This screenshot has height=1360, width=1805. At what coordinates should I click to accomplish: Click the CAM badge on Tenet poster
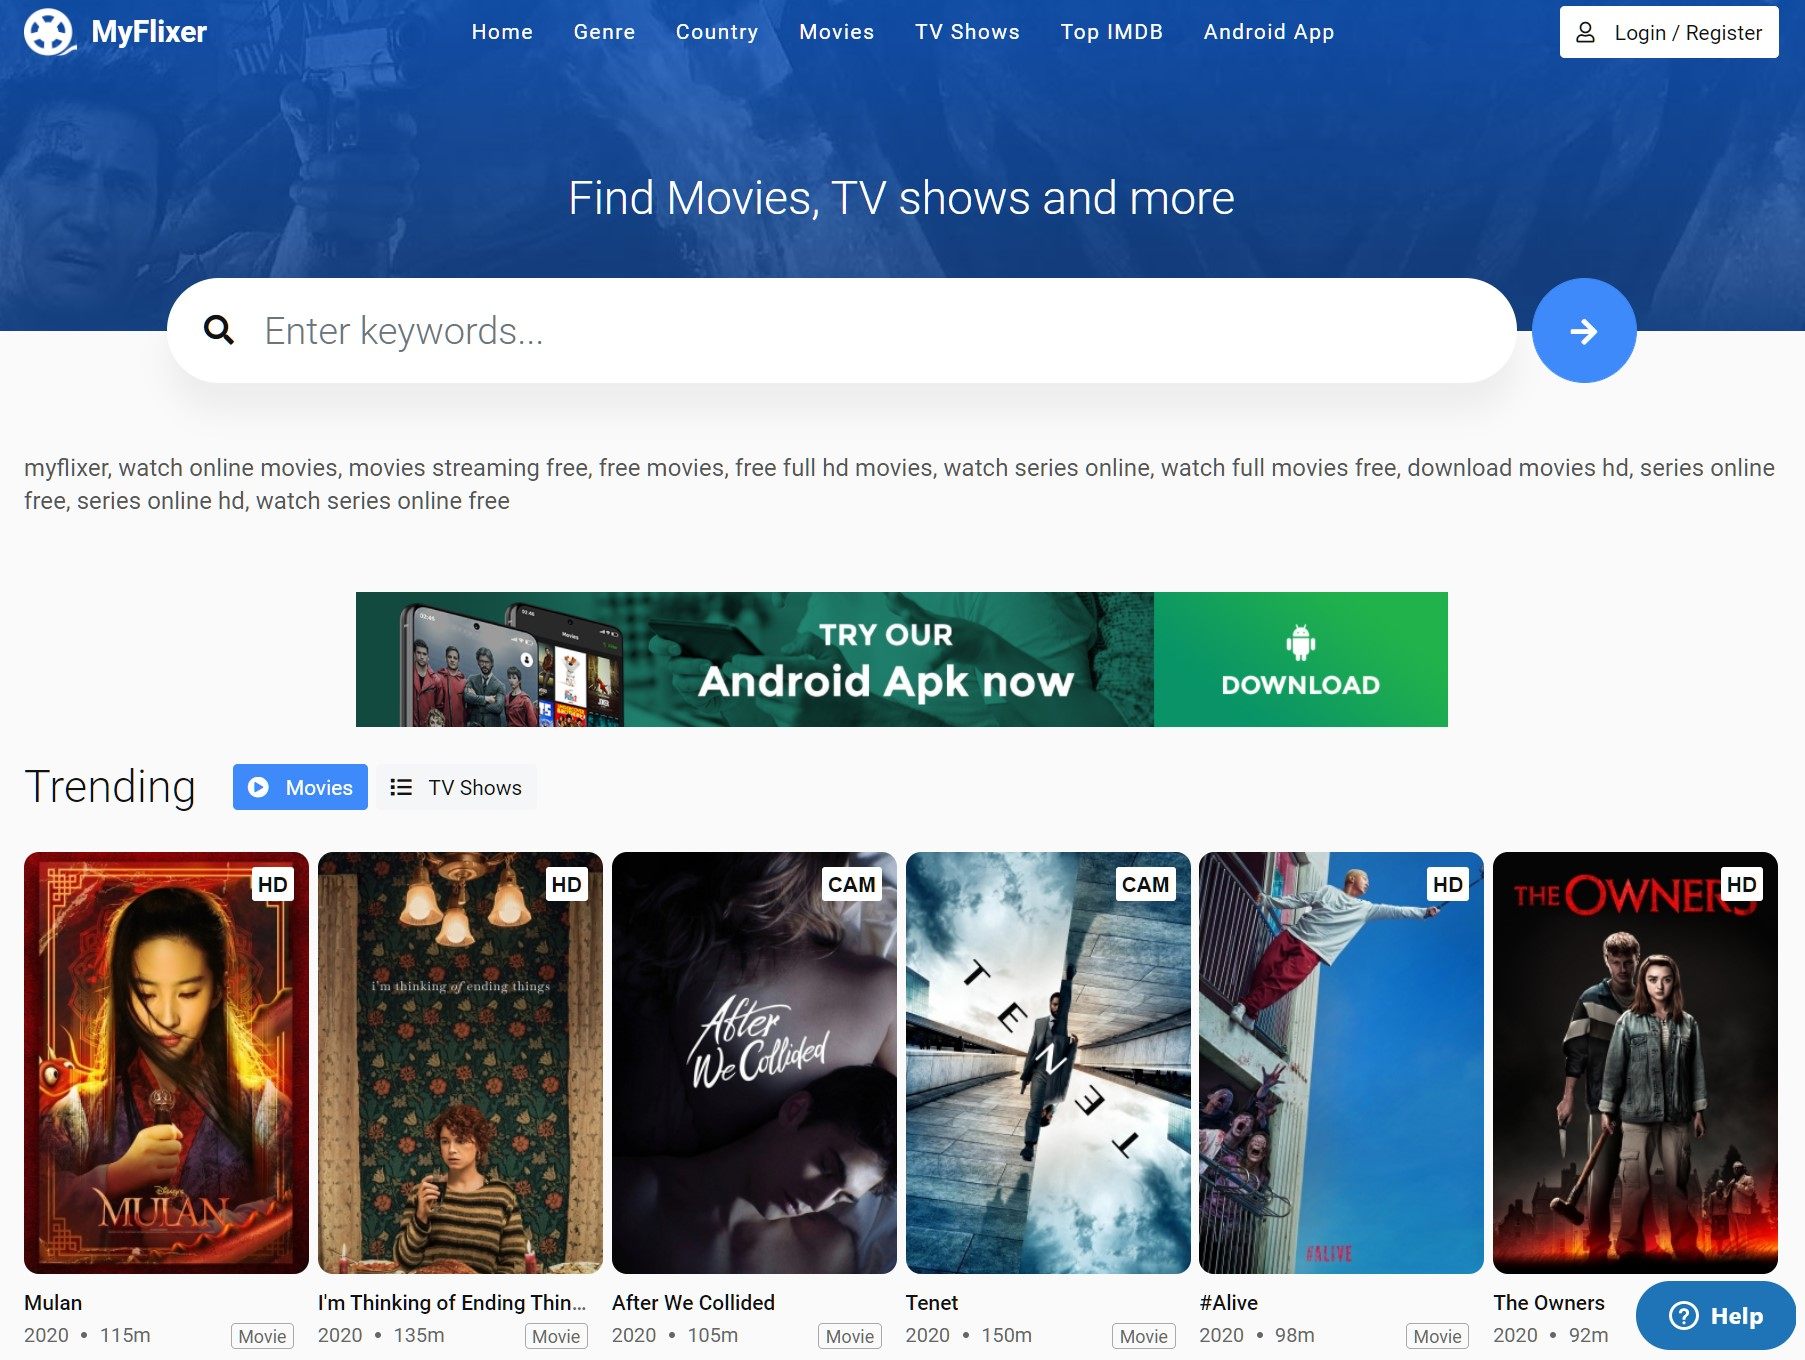coord(1145,884)
